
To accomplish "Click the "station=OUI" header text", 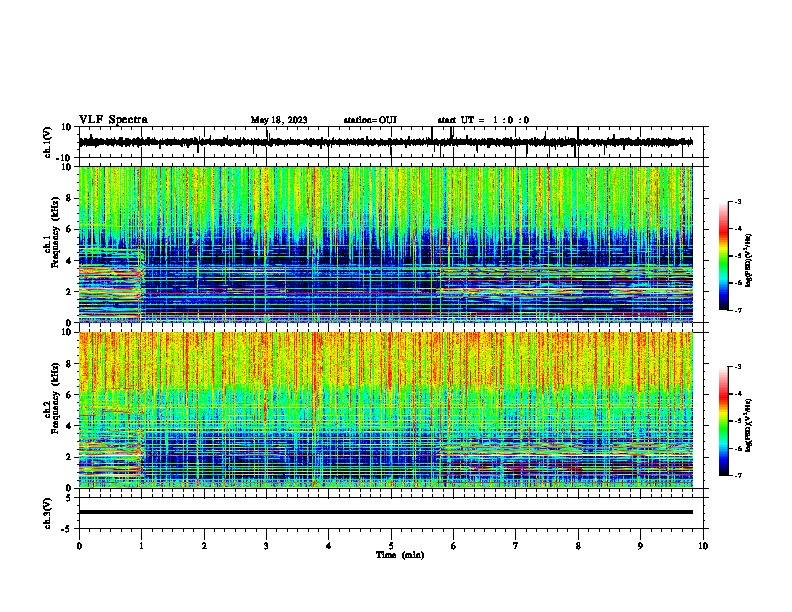I will (x=370, y=120).
